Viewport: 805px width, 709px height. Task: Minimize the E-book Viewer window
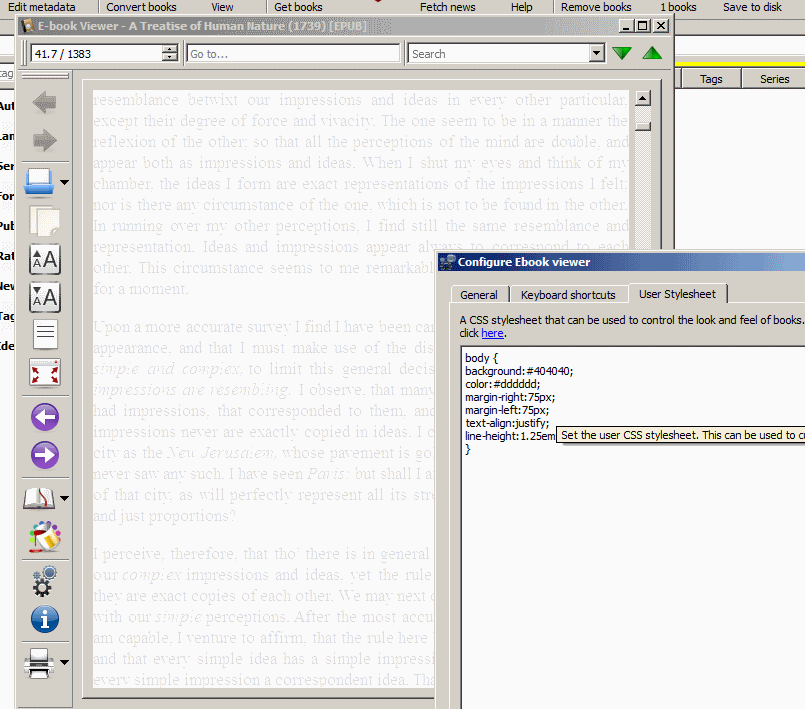[x=625, y=26]
